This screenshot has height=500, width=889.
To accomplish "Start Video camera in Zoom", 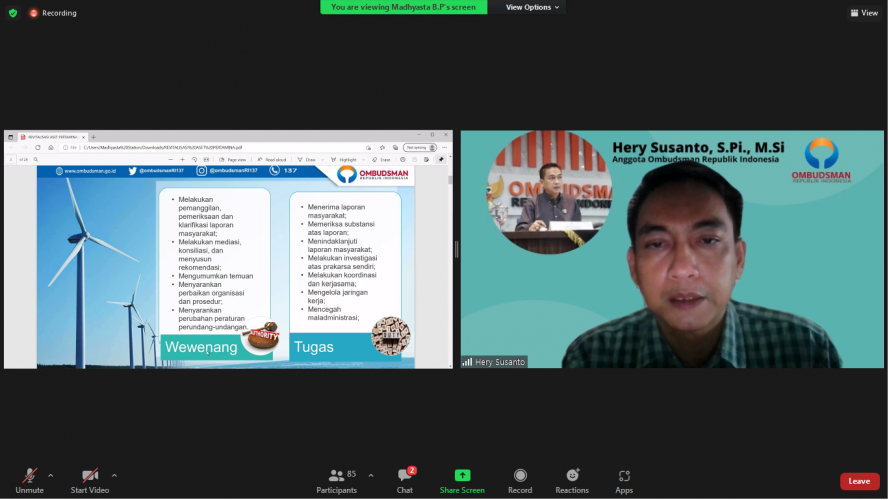I will pos(90,478).
